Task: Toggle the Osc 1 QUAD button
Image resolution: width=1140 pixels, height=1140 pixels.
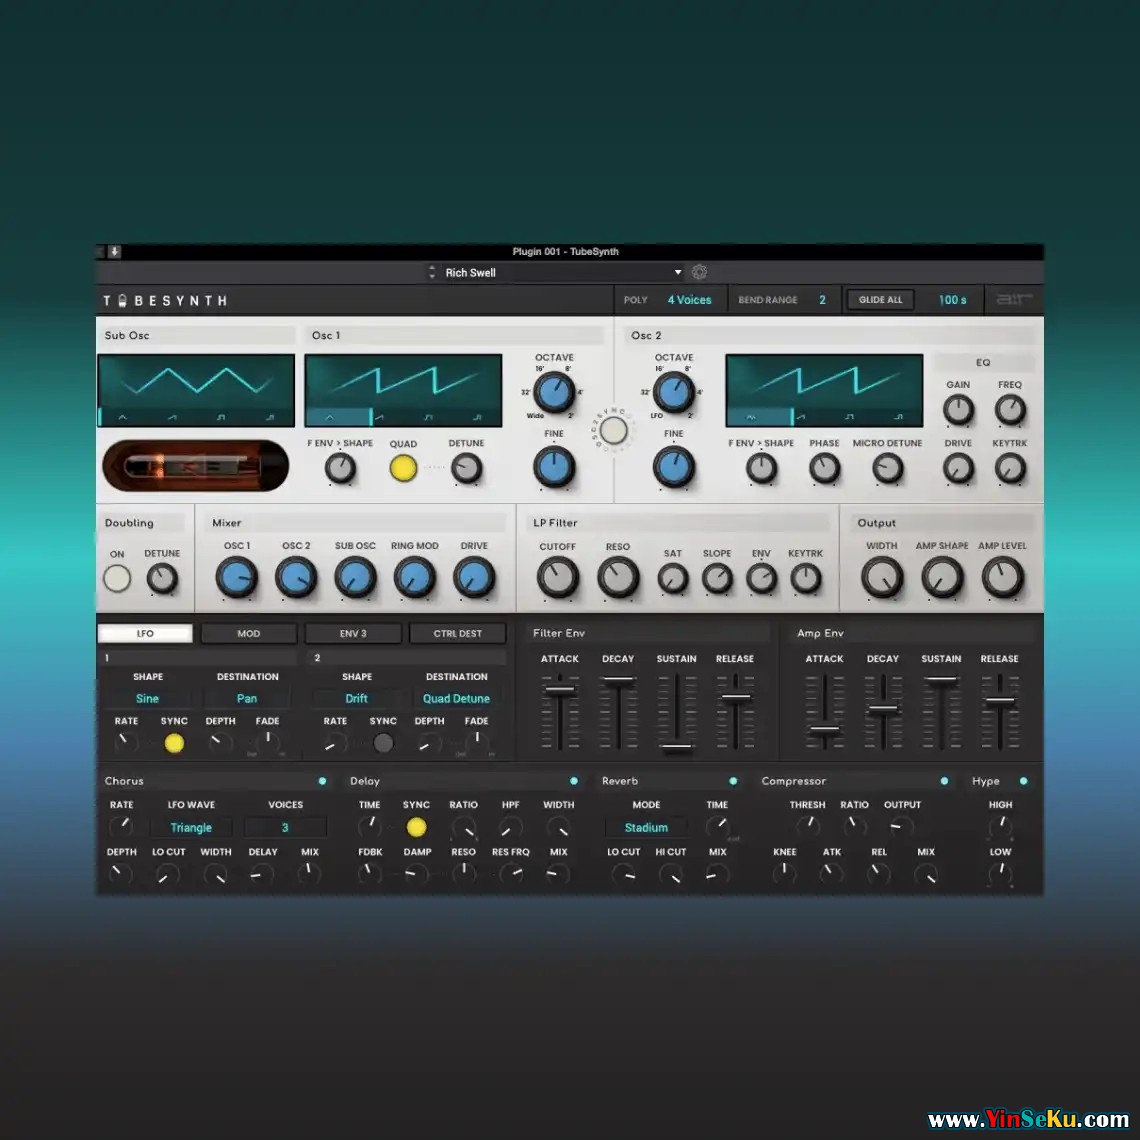Action: pyautogui.click(x=403, y=468)
